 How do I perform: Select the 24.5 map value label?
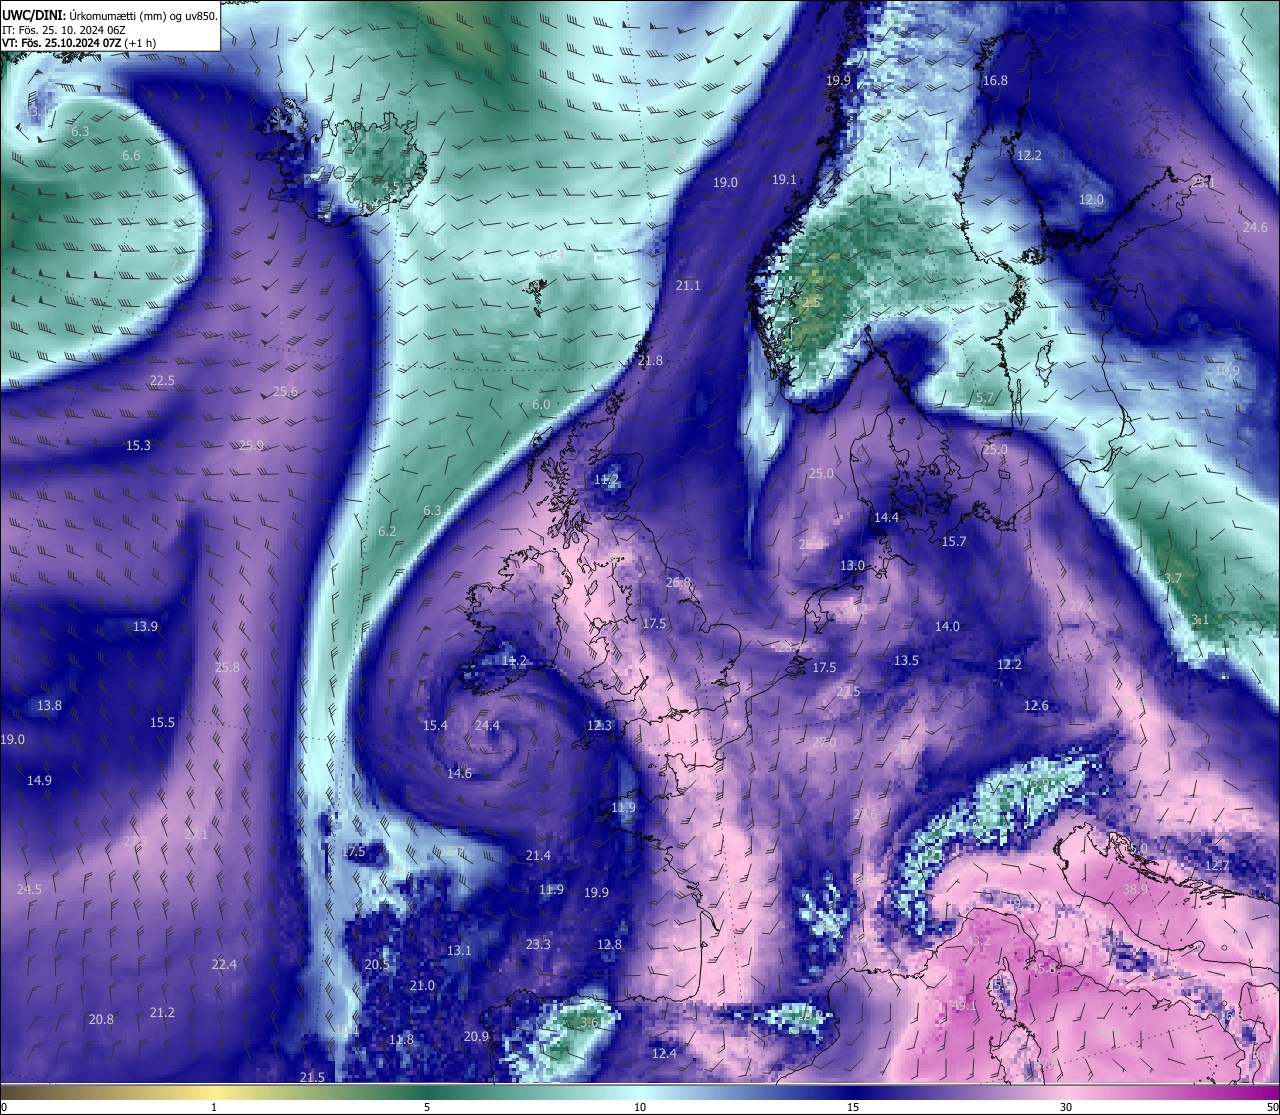point(29,890)
